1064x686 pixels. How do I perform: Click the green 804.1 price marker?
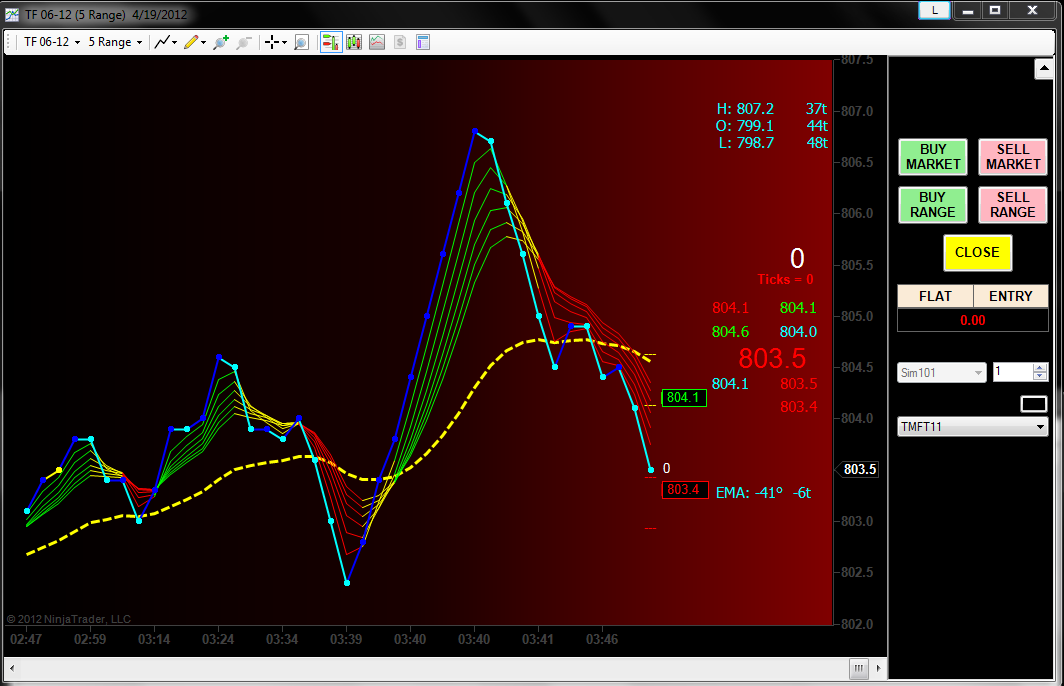pyautogui.click(x=684, y=398)
